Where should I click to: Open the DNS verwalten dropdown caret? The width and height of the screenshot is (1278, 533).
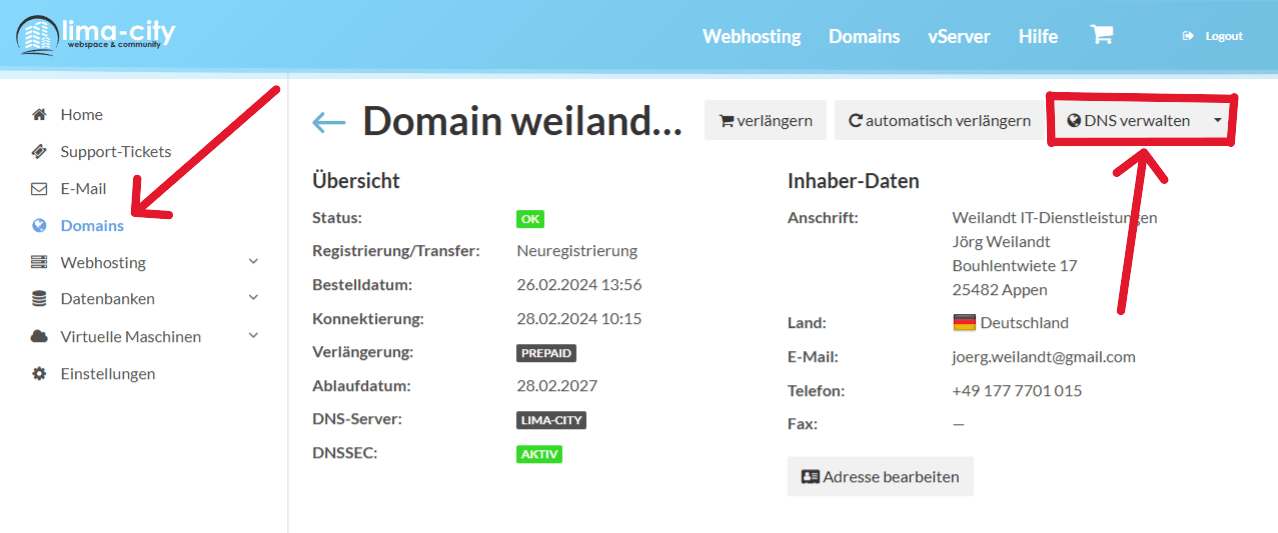1217,121
